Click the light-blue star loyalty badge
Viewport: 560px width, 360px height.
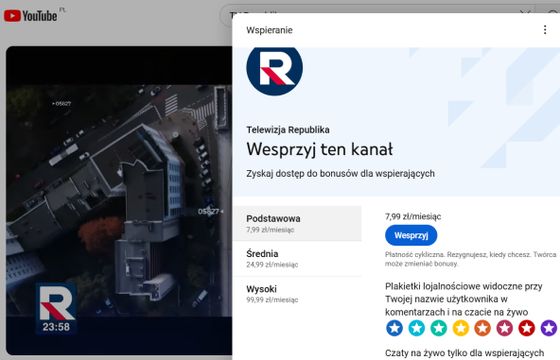click(x=416, y=328)
